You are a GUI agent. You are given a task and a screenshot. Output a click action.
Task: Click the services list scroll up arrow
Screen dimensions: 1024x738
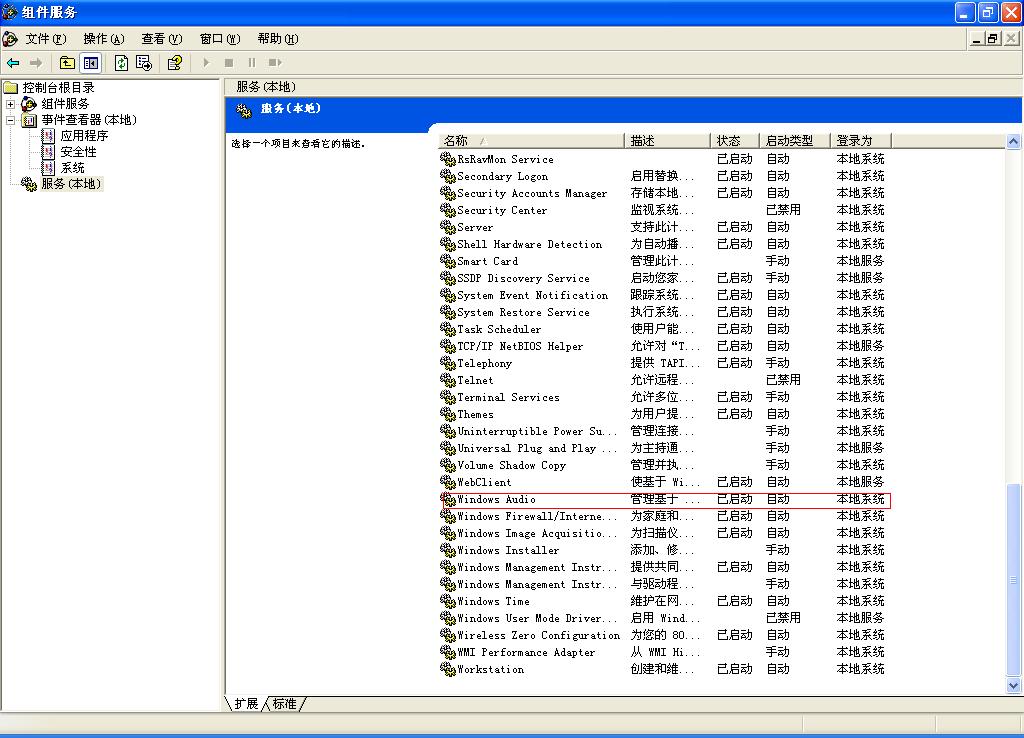[1013, 140]
